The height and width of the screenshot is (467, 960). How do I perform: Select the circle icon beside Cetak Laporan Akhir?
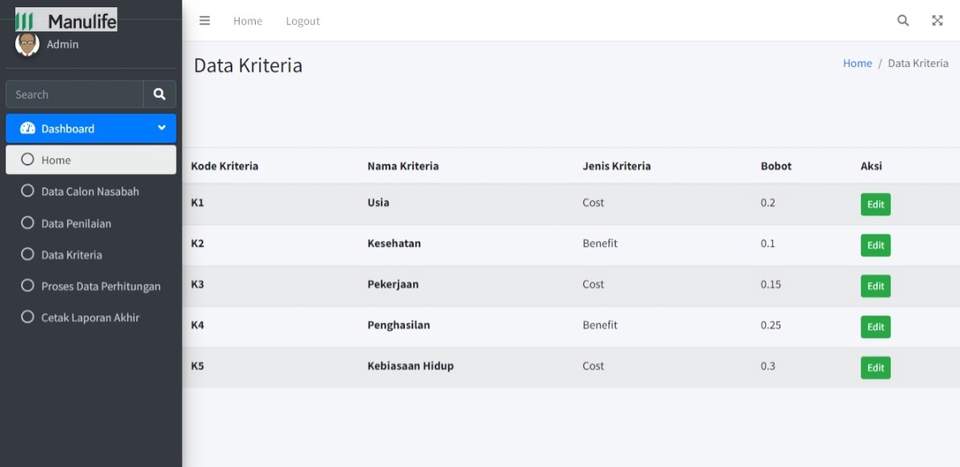28,317
